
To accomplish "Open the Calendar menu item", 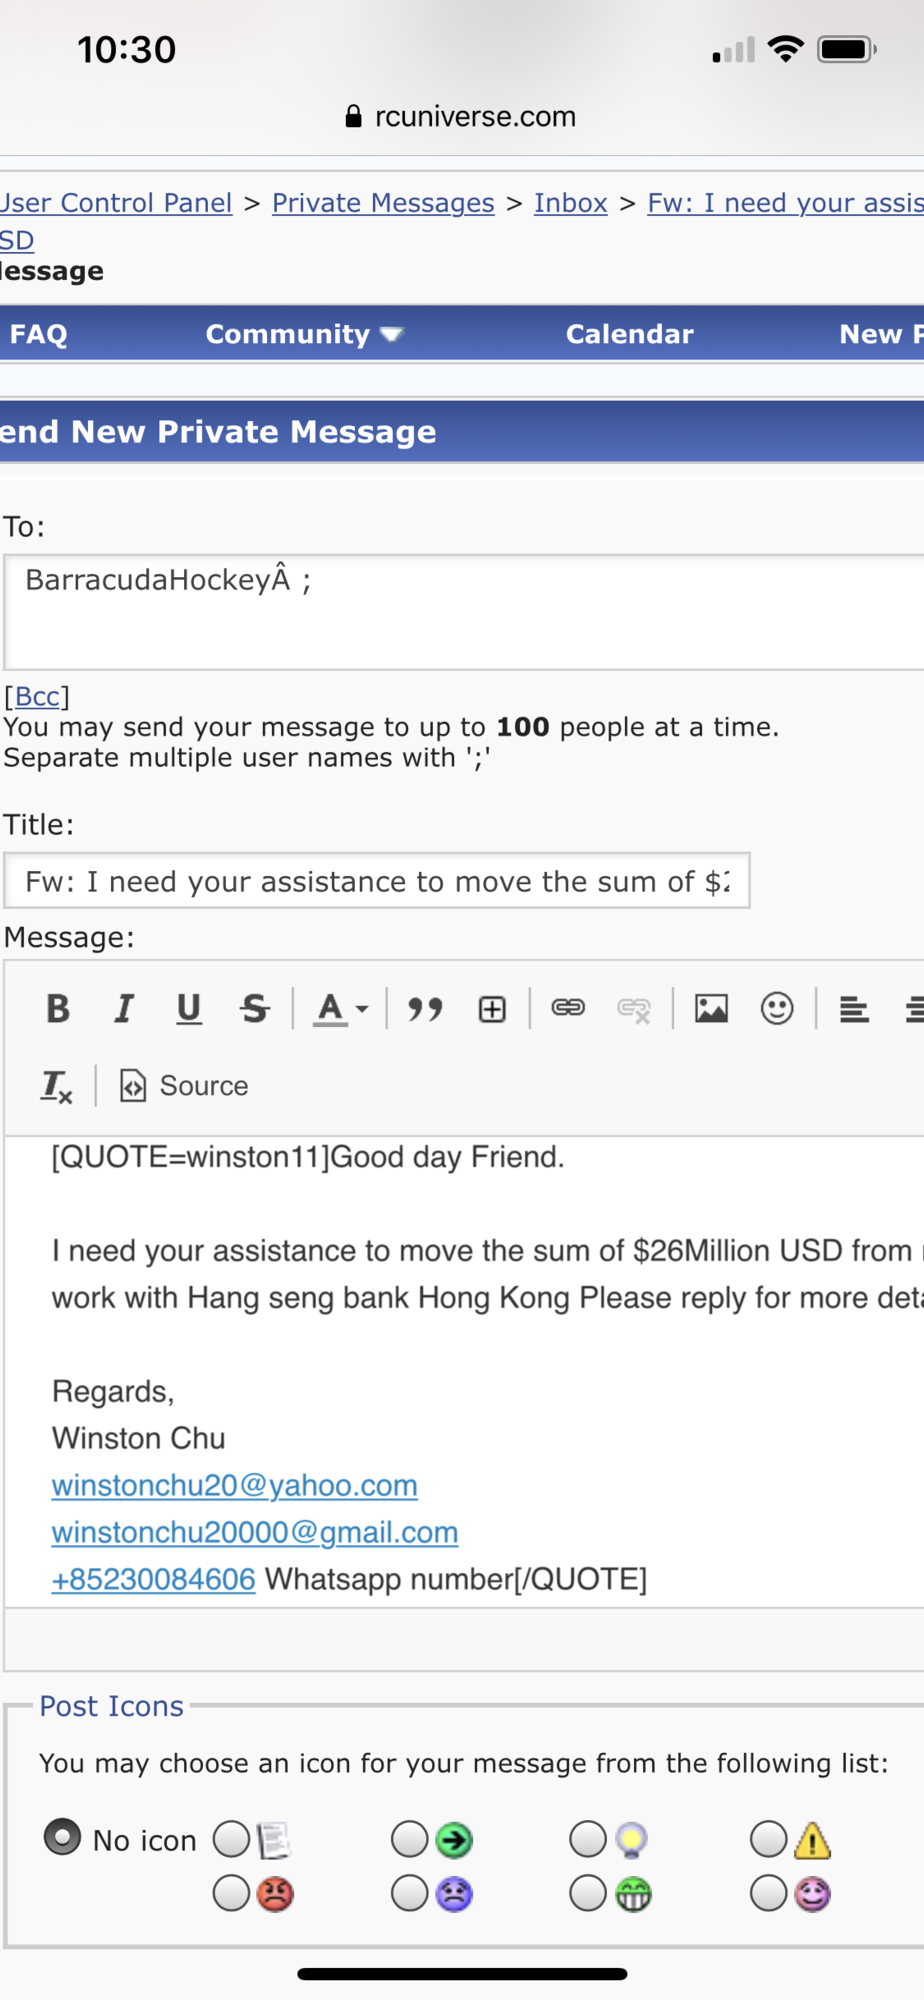I will pyautogui.click(x=629, y=334).
